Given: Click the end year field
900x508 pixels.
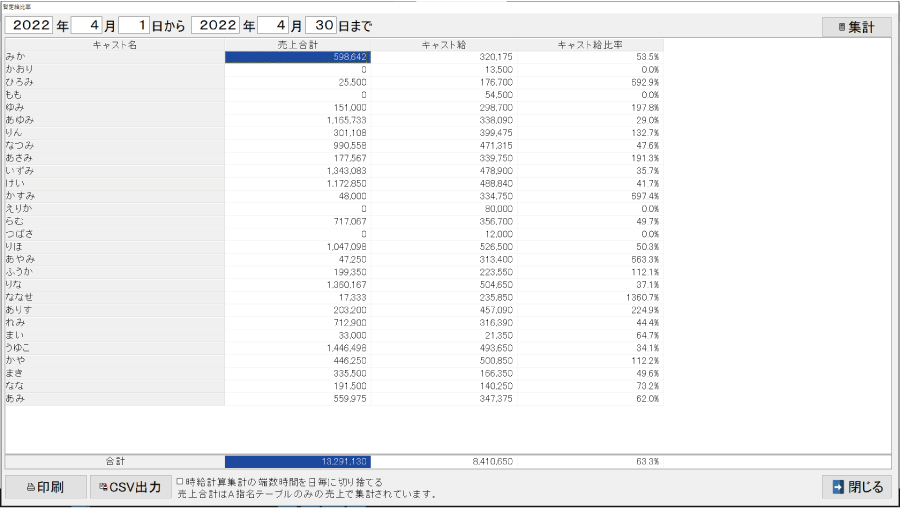Looking at the screenshot, I should pos(222,27).
